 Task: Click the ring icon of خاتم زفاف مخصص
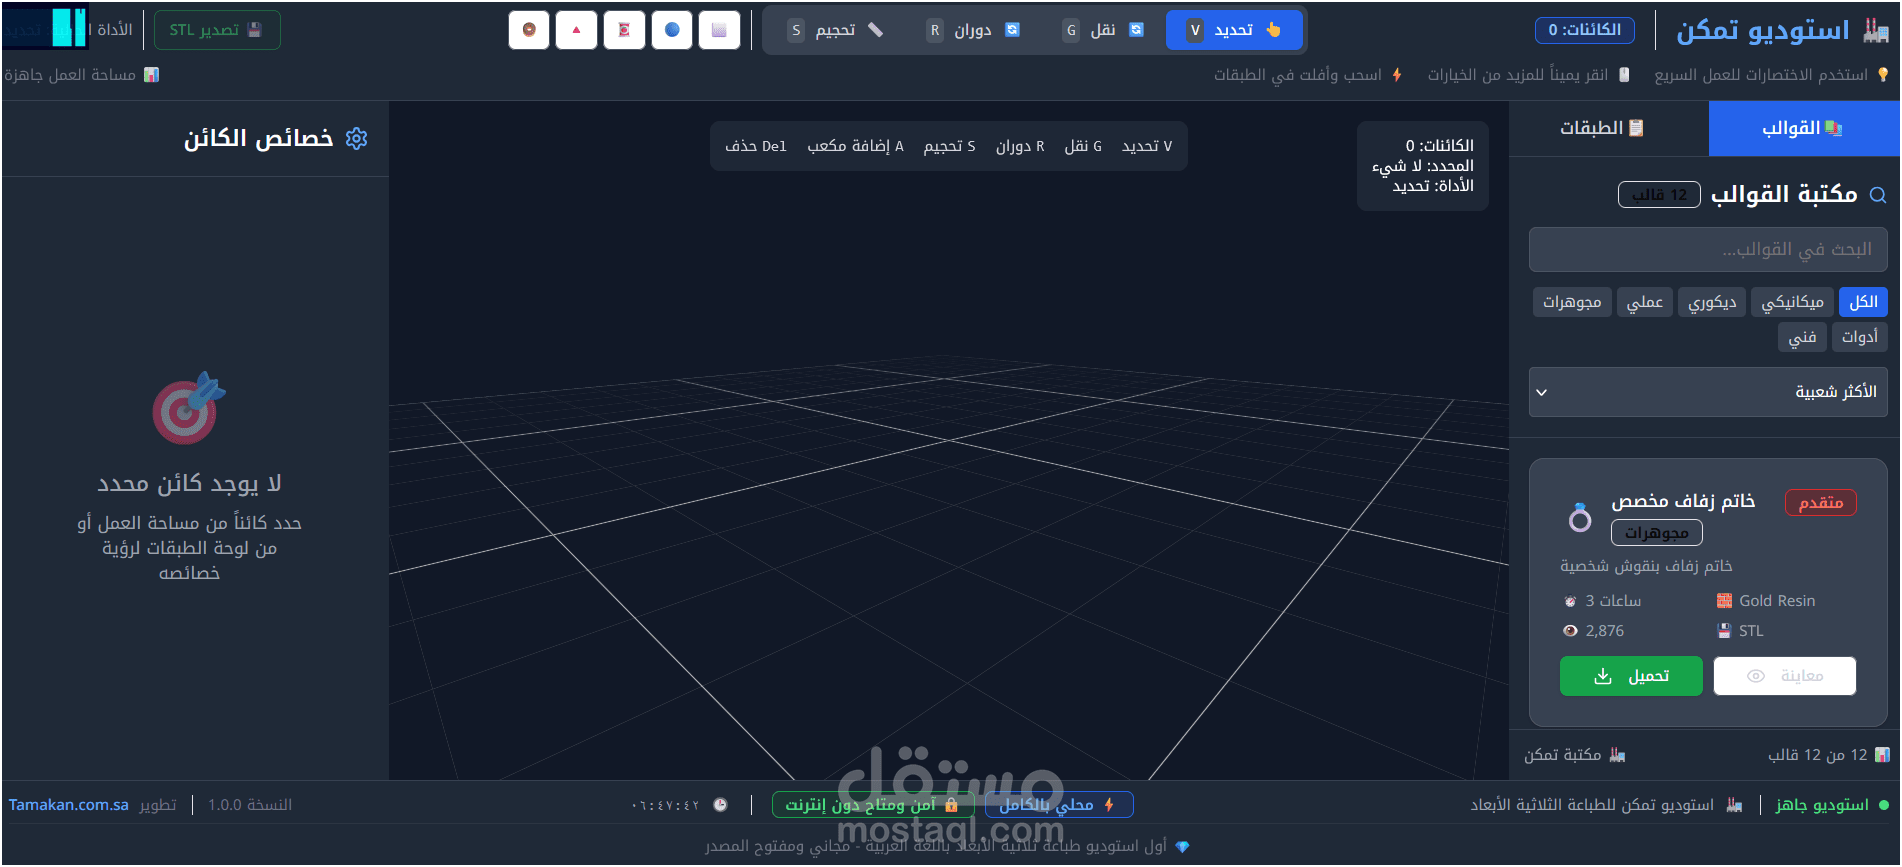(x=1580, y=517)
